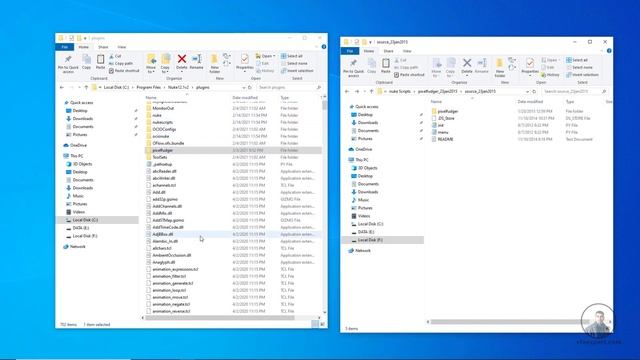This screenshot has width=640, height=360.
Task: Click Pin to Quick access in source_23jan2015 window
Action: coord(353,68)
